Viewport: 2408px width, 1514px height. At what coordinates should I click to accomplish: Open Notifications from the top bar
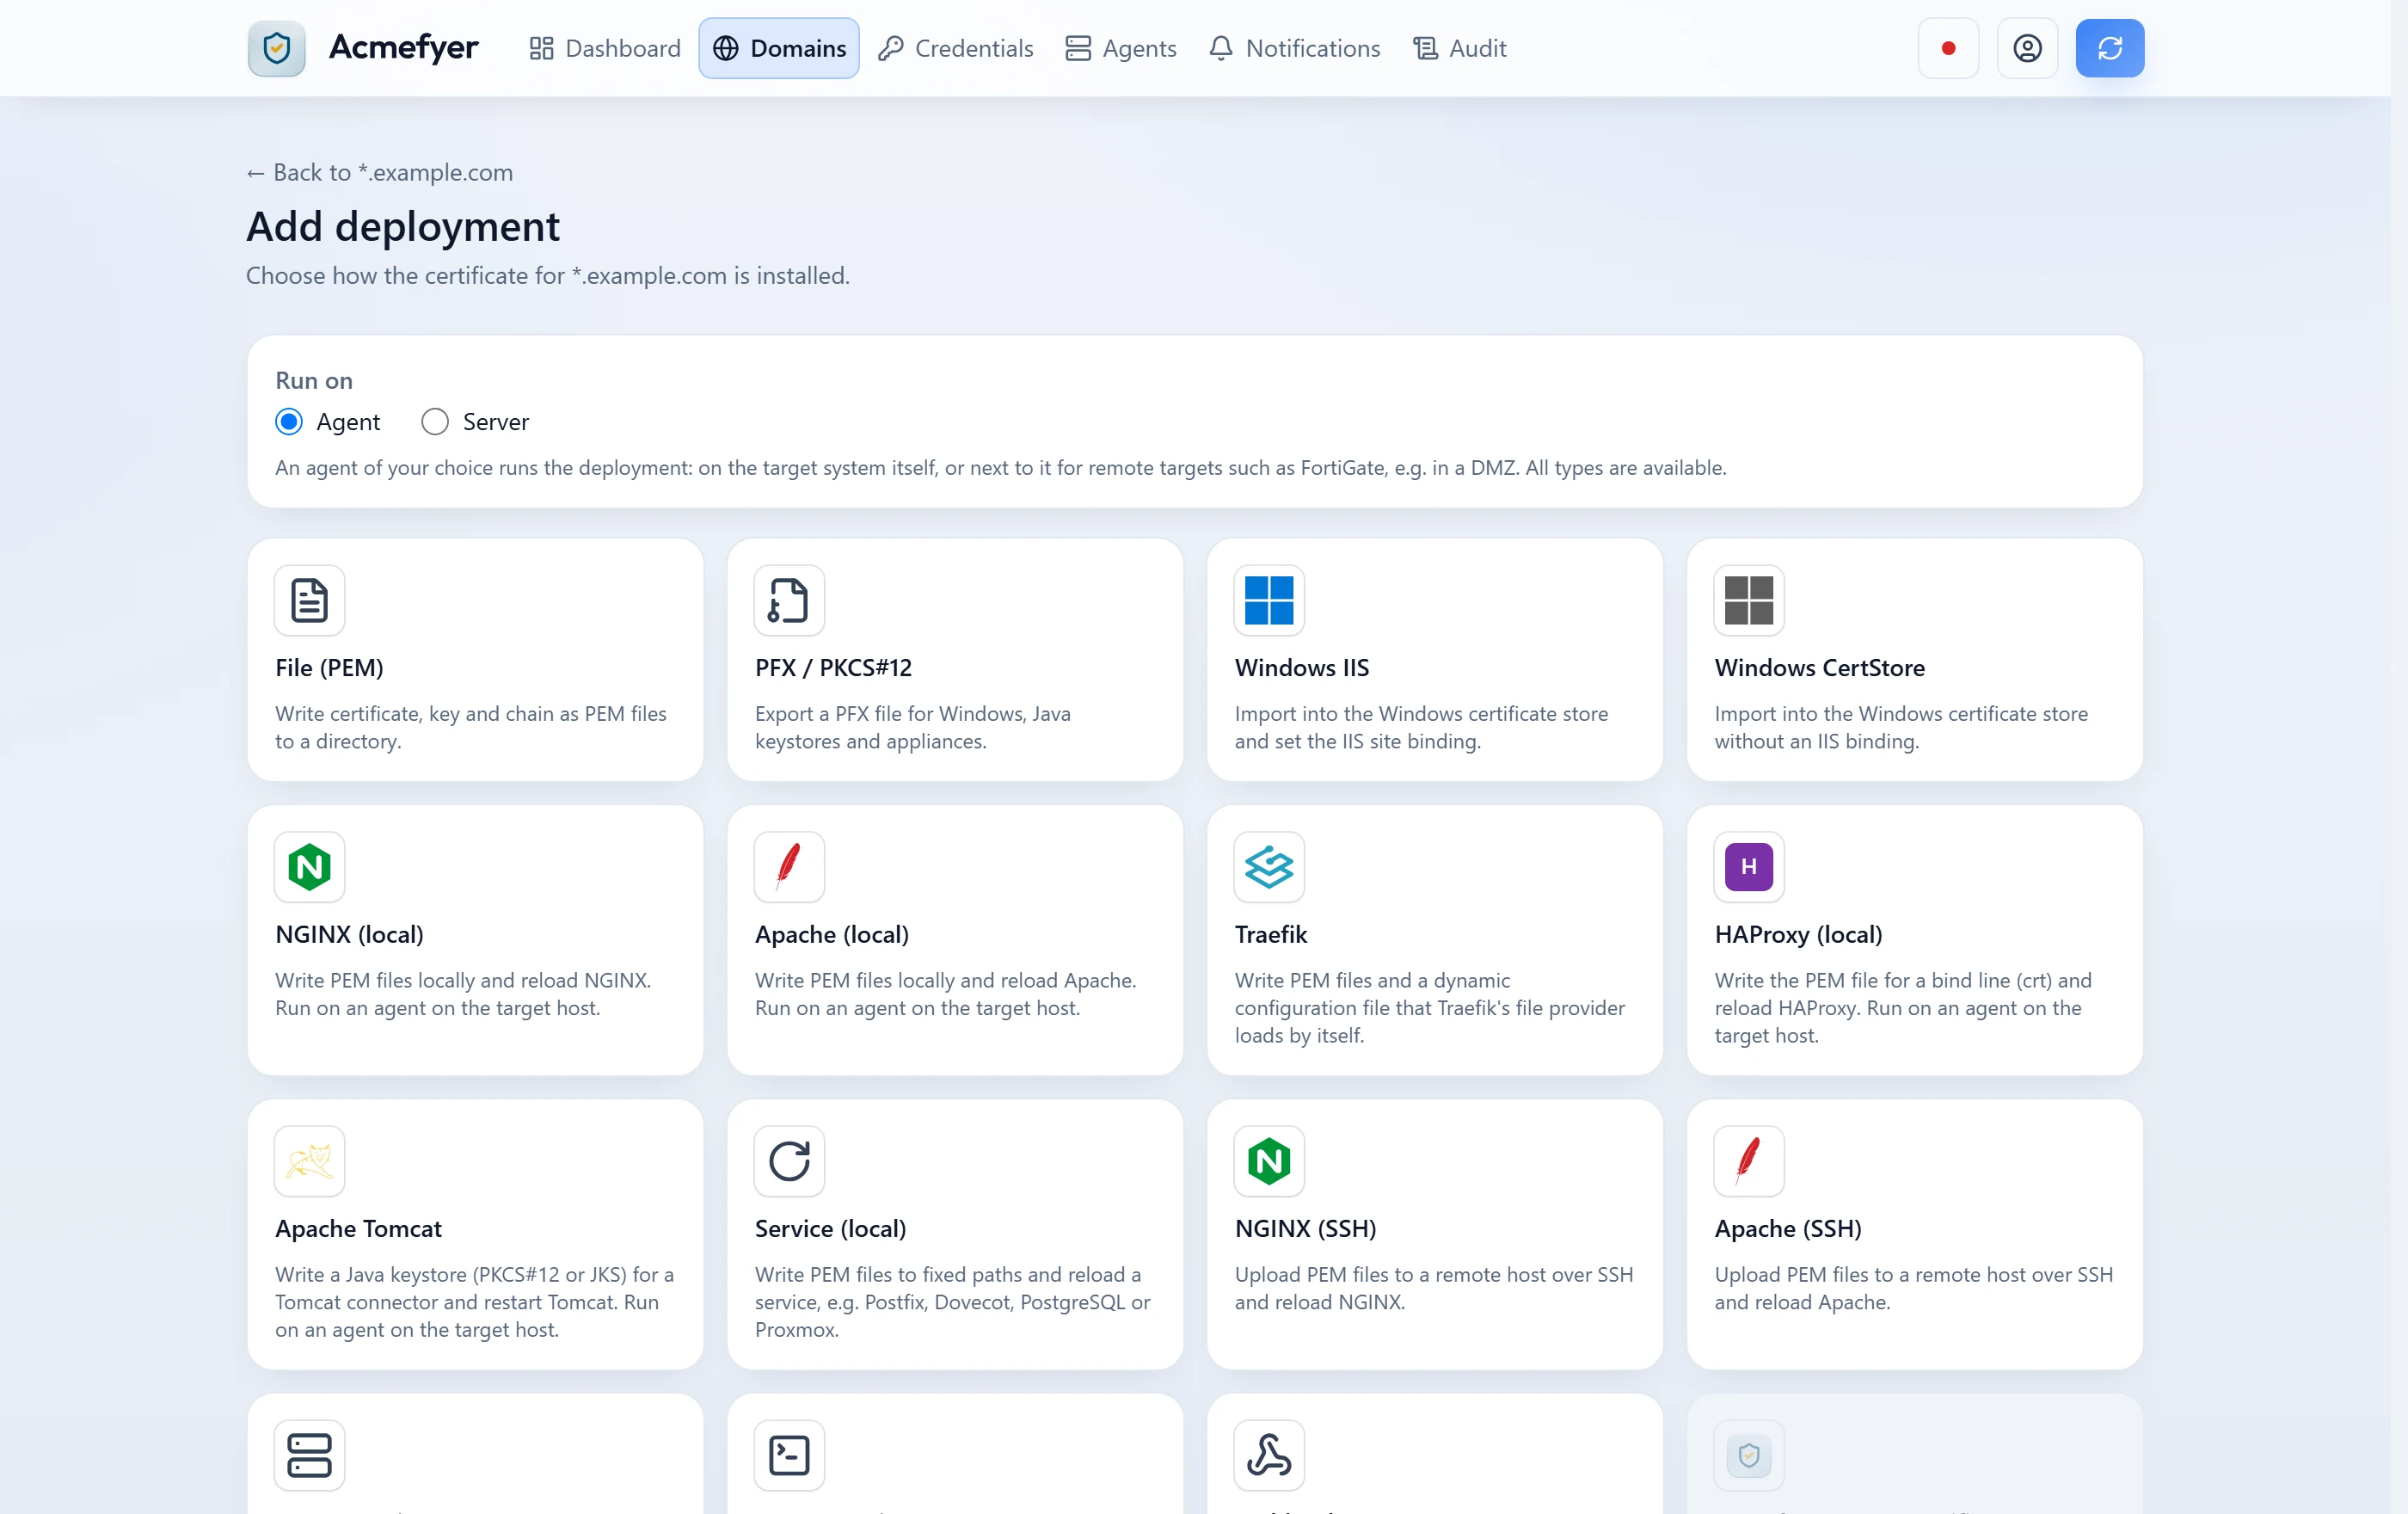click(x=1294, y=48)
